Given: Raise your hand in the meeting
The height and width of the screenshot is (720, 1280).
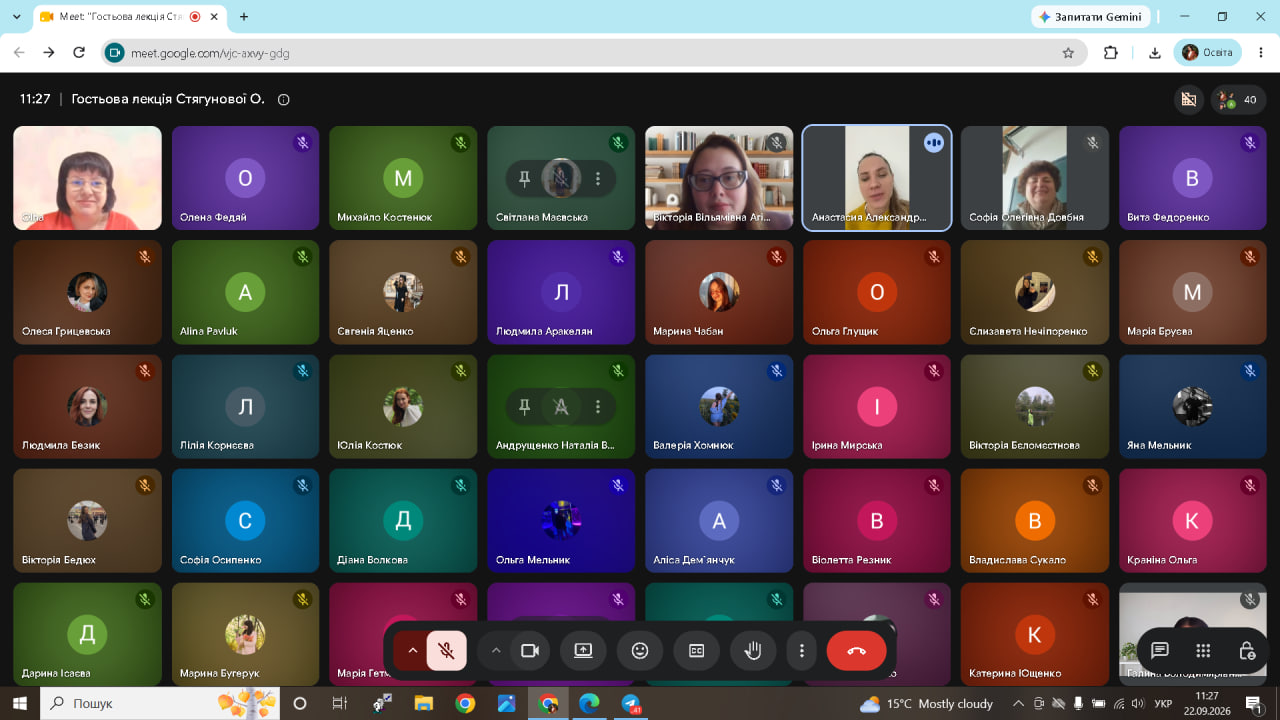Looking at the screenshot, I should 753,651.
